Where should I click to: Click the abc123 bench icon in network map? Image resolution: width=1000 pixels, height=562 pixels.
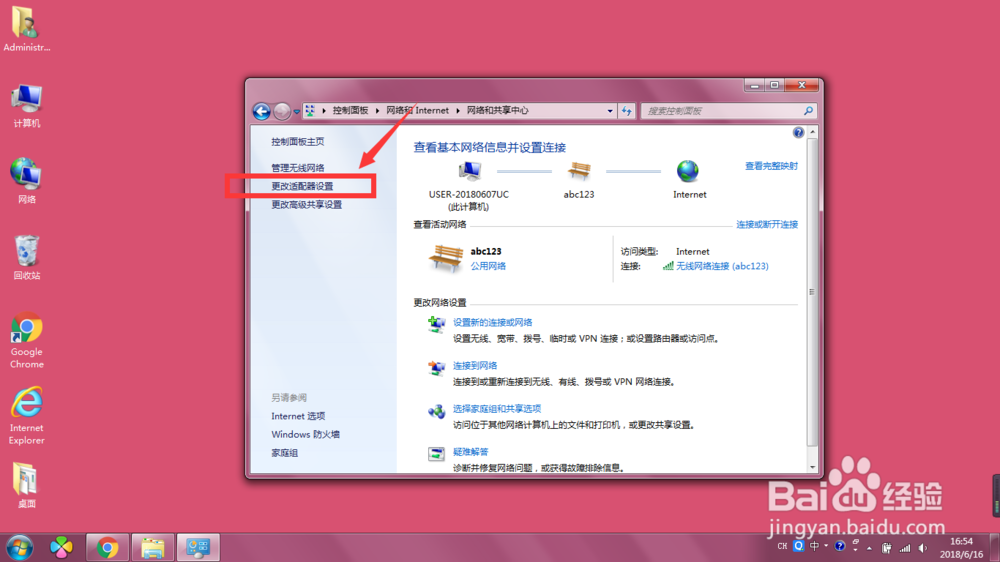579,171
